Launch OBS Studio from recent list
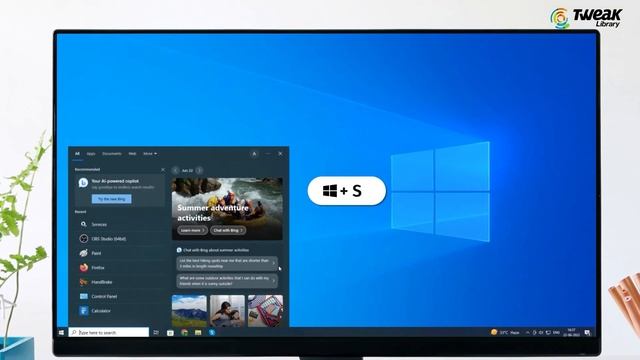Viewport: 640px width, 360px height. point(121,239)
